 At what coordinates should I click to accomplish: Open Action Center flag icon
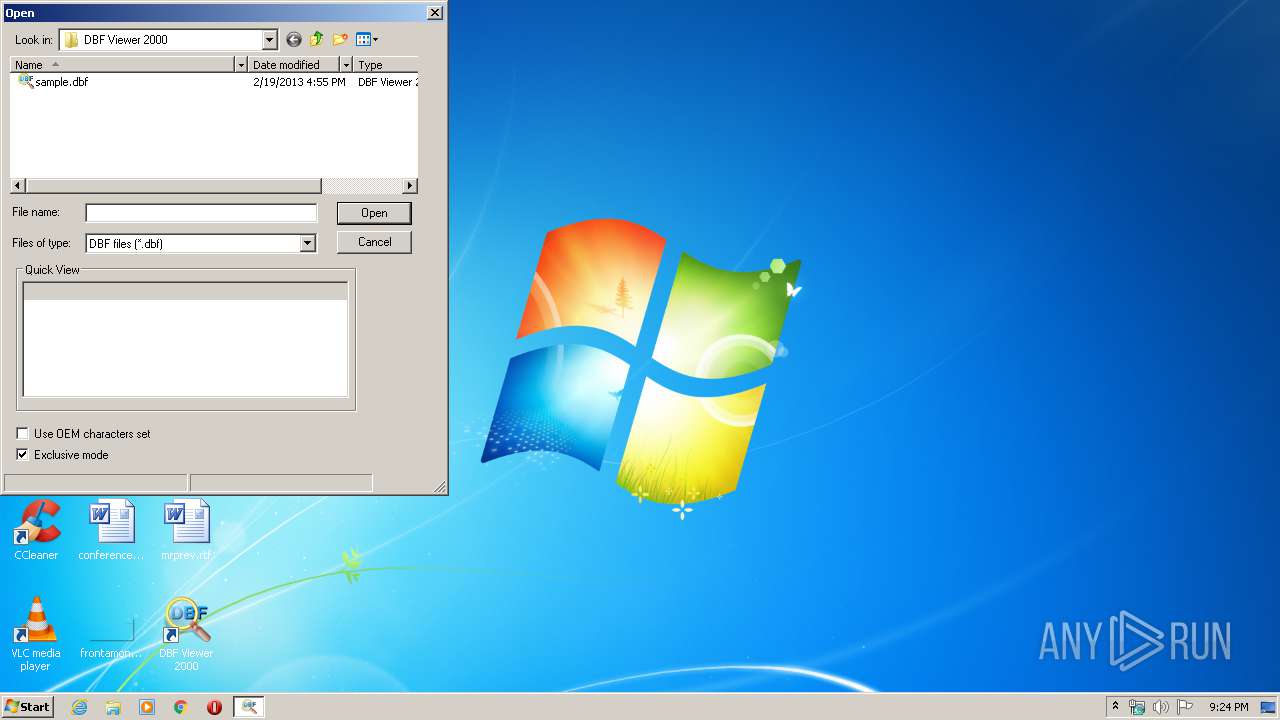tap(1185, 707)
